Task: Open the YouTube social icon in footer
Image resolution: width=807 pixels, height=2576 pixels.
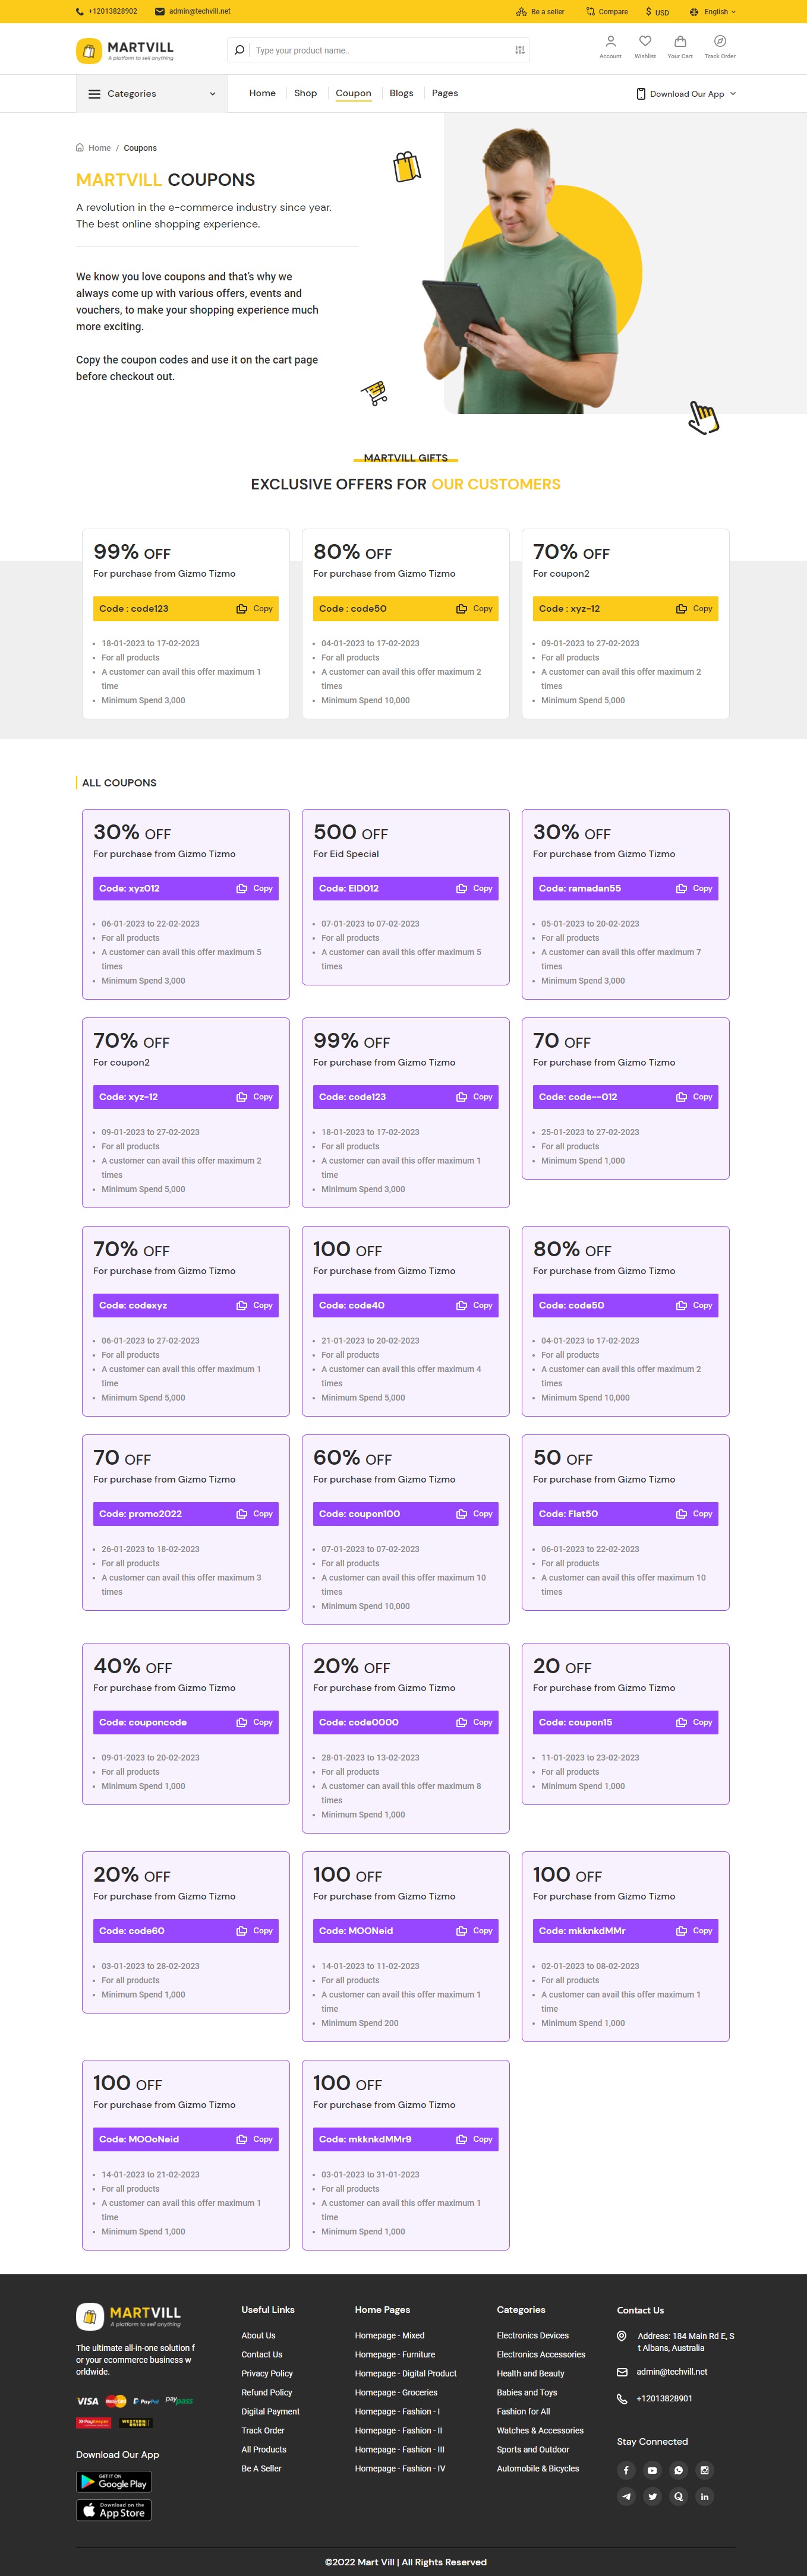Action: point(653,2470)
